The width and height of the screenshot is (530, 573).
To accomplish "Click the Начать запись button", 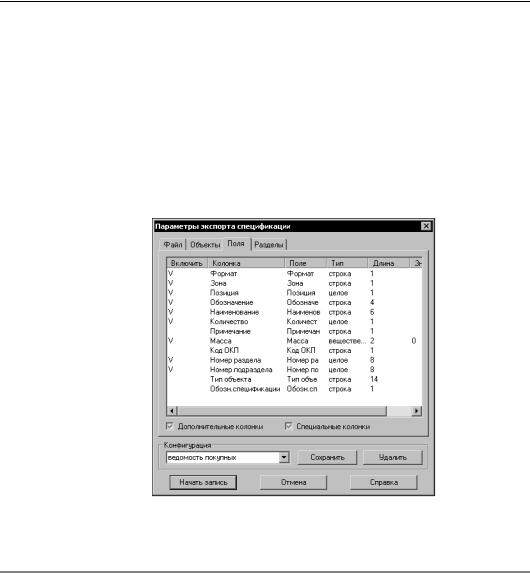I will [x=203, y=482].
